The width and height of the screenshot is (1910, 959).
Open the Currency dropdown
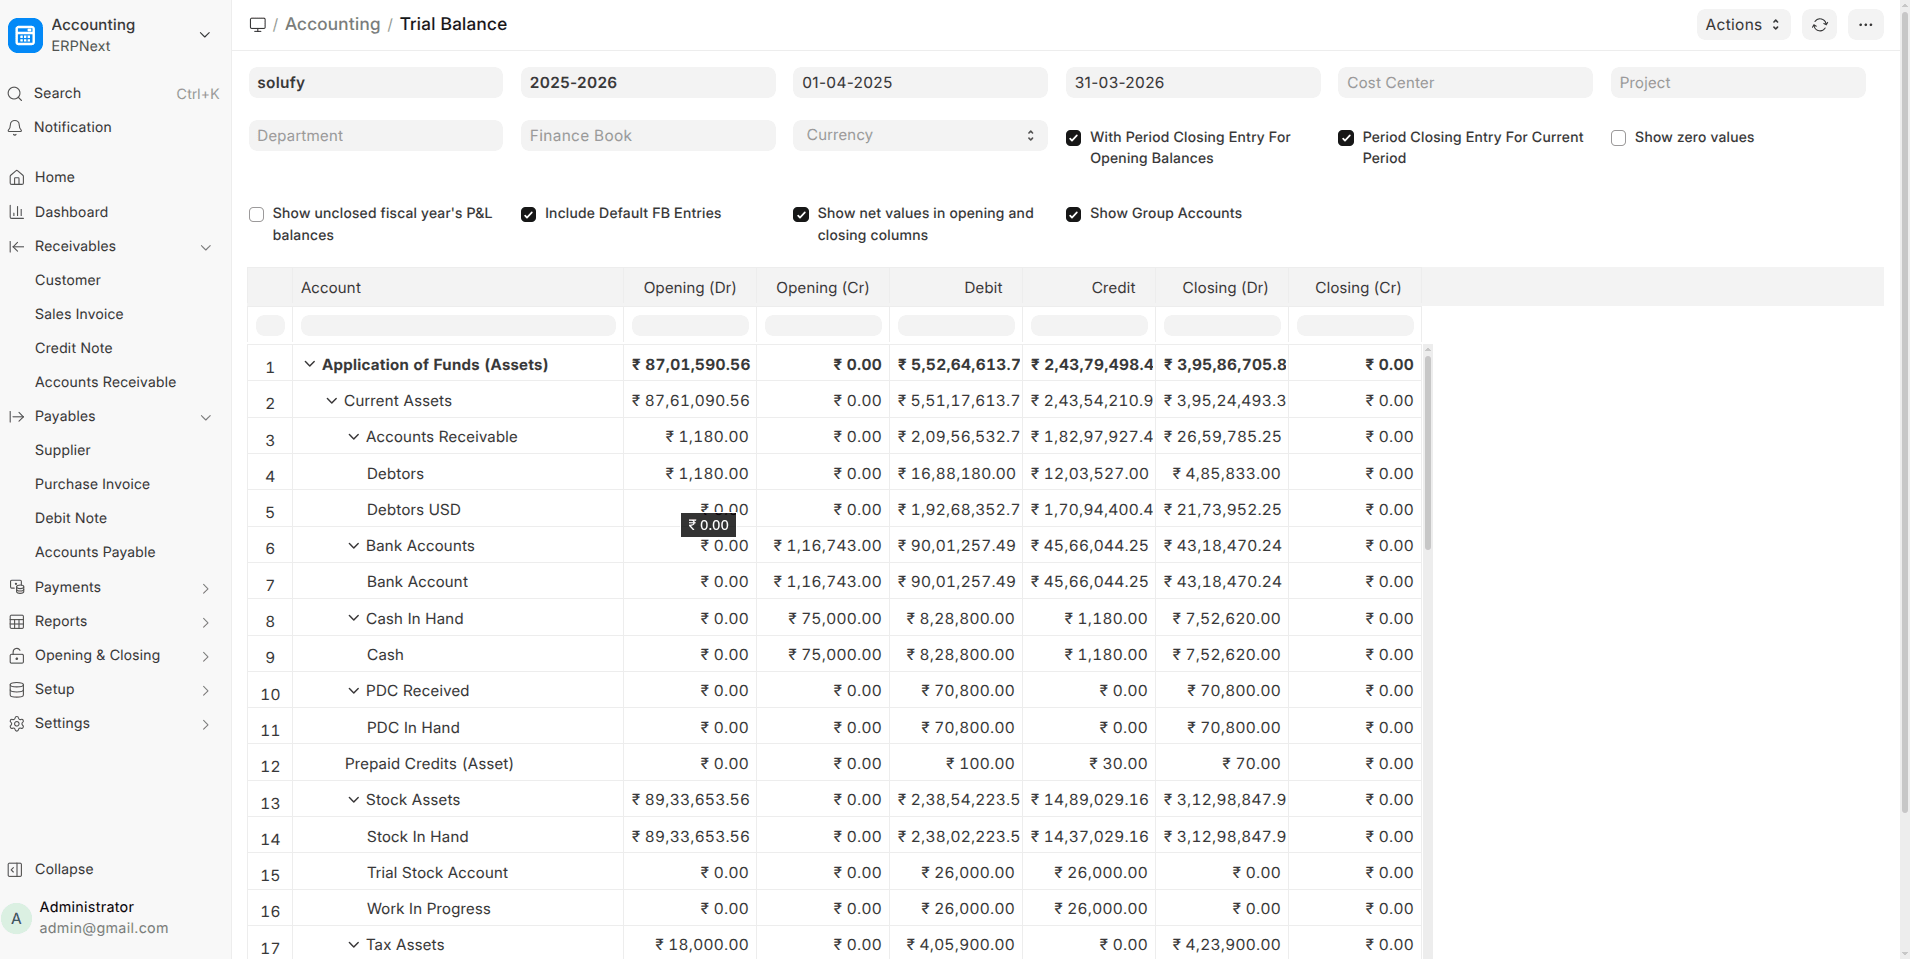pyautogui.click(x=919, y=136)
